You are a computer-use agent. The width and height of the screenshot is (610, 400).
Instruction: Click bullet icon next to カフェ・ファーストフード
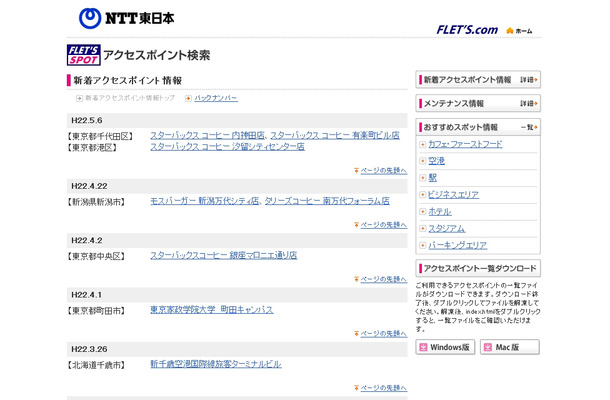pos(422,144)
